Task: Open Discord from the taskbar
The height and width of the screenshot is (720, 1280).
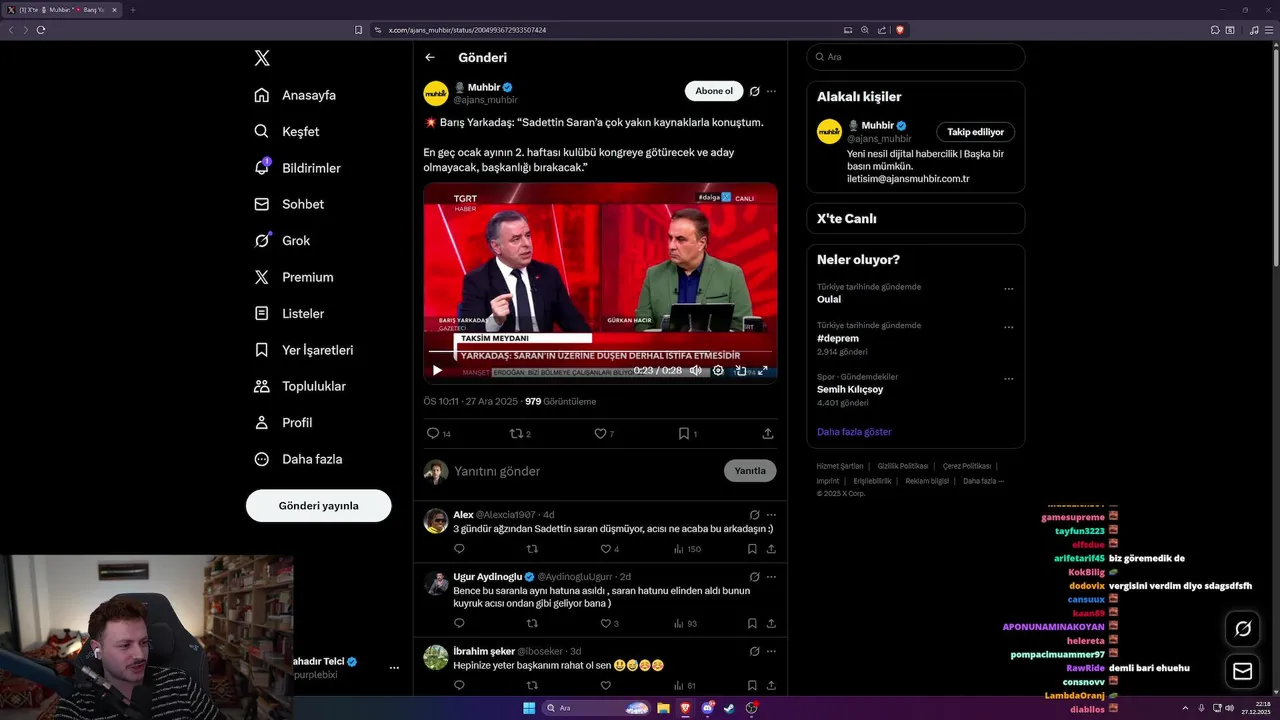Action: click(707, 708)
